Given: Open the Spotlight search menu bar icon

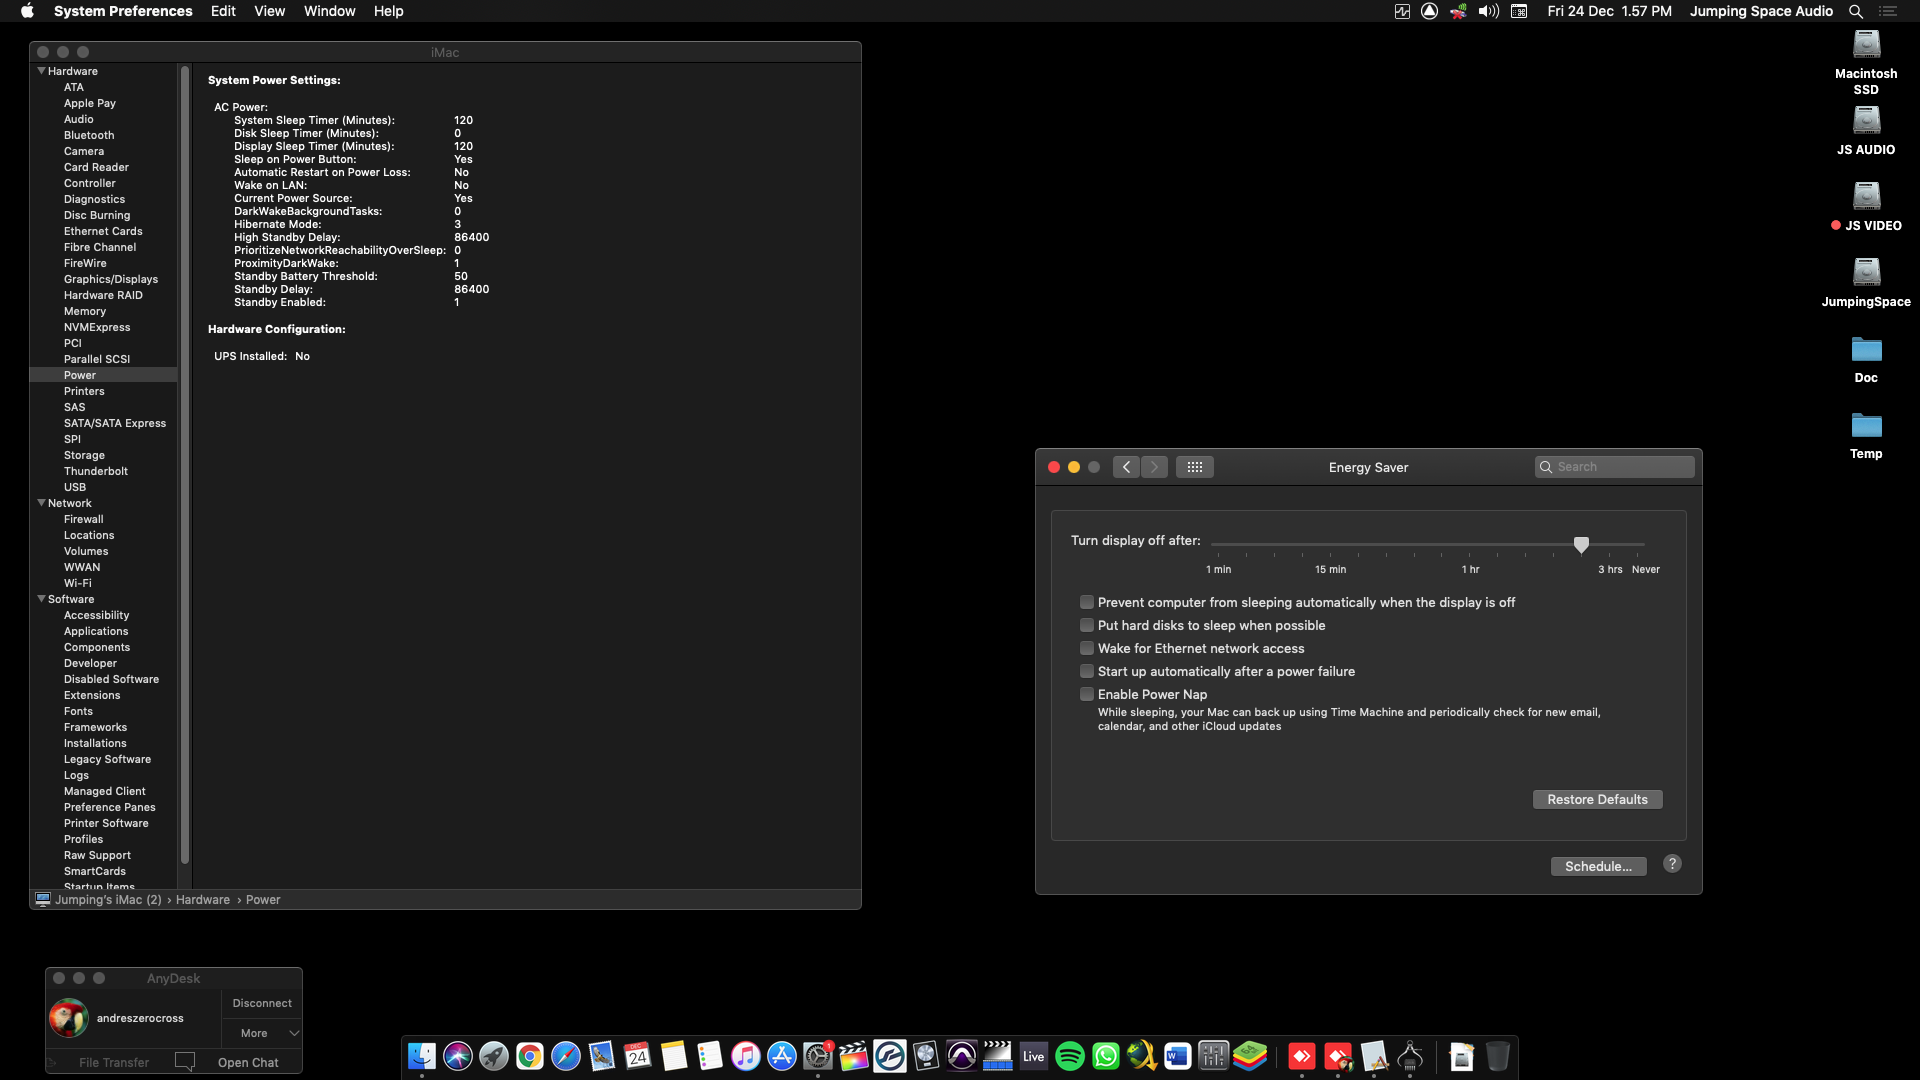Looking at the screenshot, I should tap(1855, 11).
